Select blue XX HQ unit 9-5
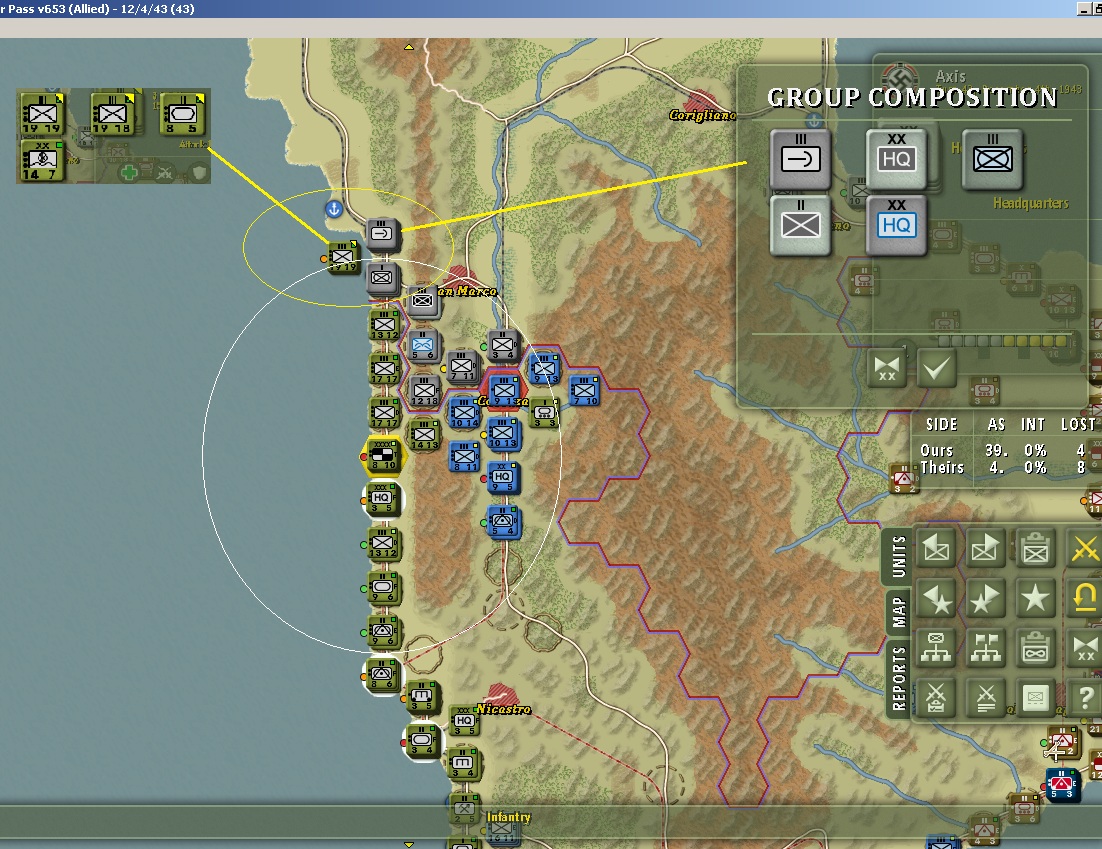The width and height of the screenshot is (1102, 849). (503, 477)
